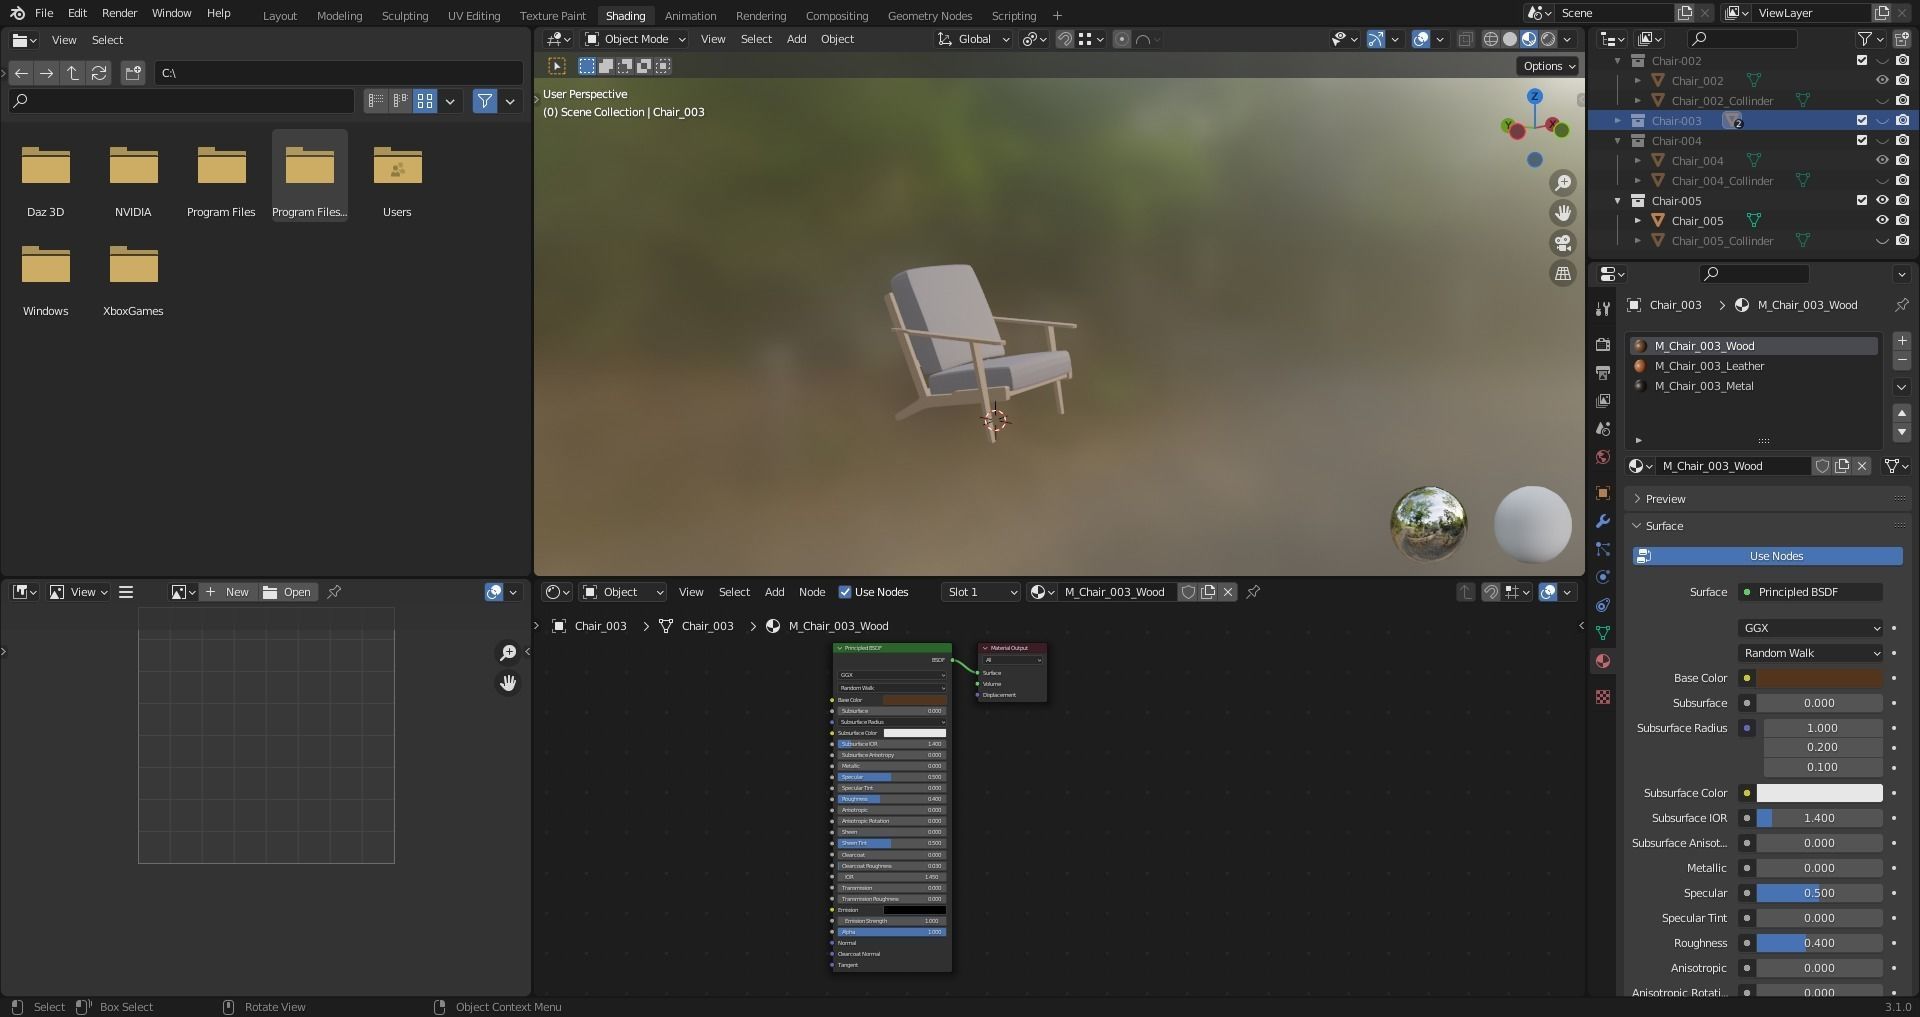Switch orthographic/perspective with the grid icon

click(1562, 273)
